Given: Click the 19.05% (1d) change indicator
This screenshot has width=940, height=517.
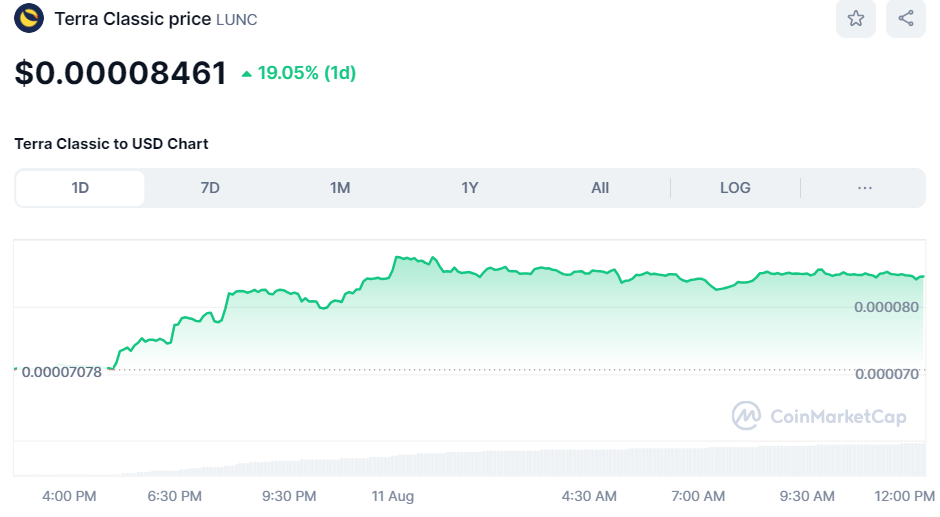Looking at the screenshot, I should point(299,73).
